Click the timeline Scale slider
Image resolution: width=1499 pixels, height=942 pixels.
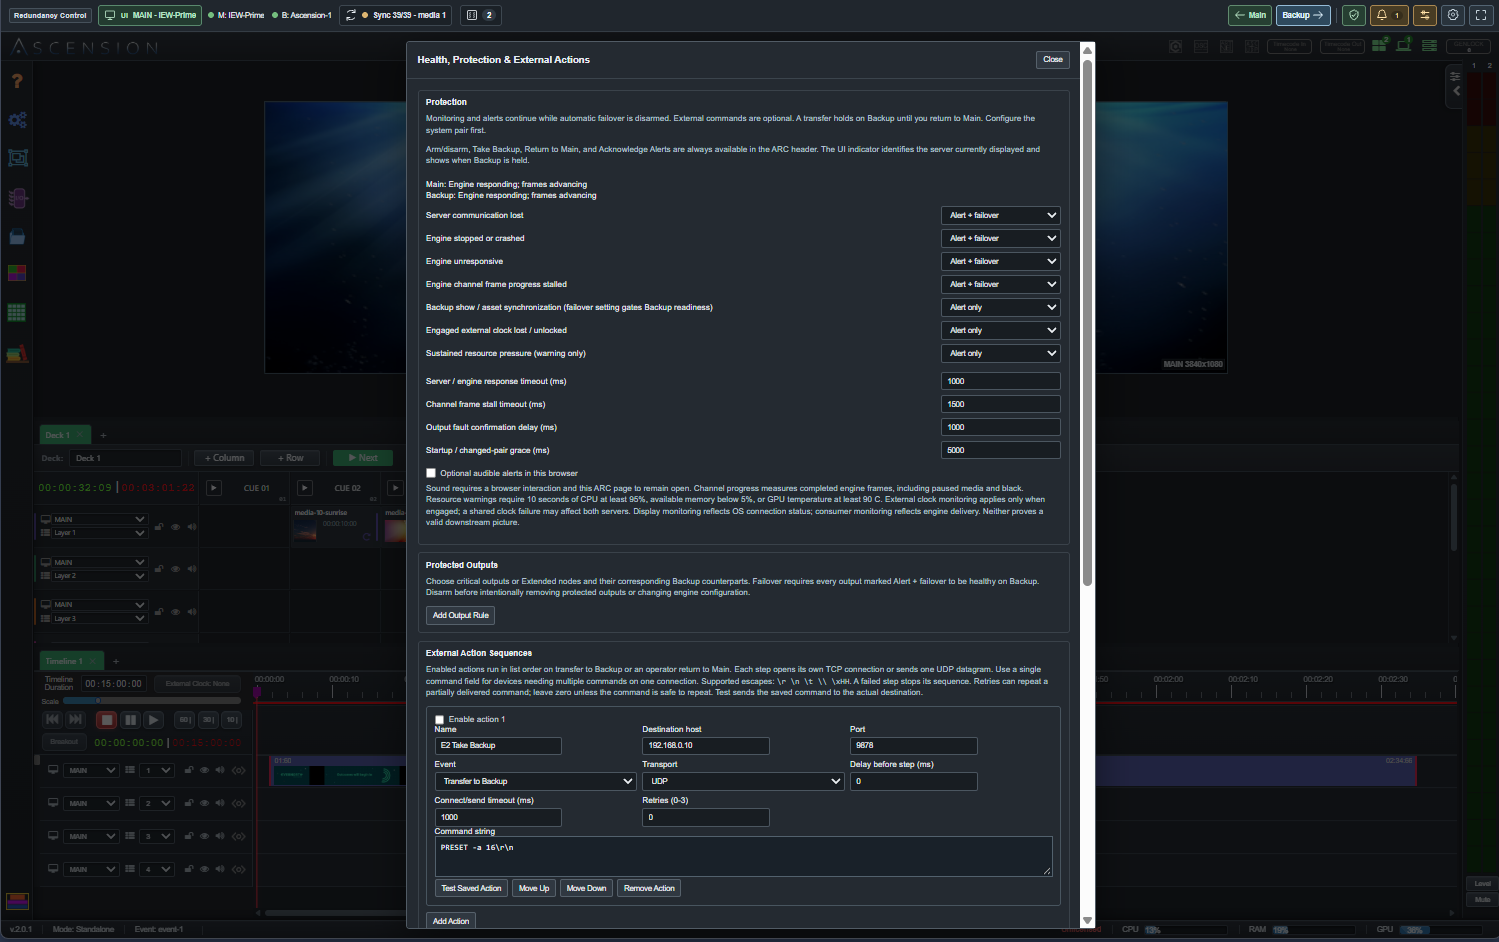tap(152, 701)
